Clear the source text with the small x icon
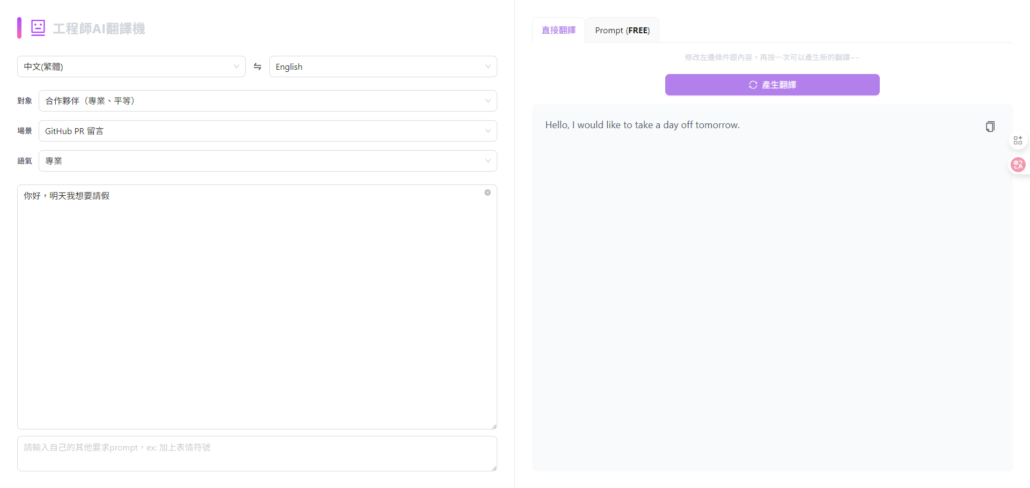Image resolution: width=1030 pixels, height=488 pixels. click(487, 192)
